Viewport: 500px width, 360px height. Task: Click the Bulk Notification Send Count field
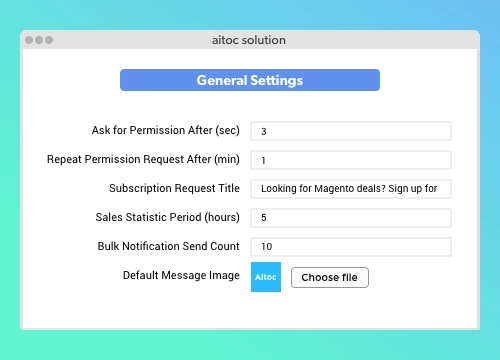(351, 247)
